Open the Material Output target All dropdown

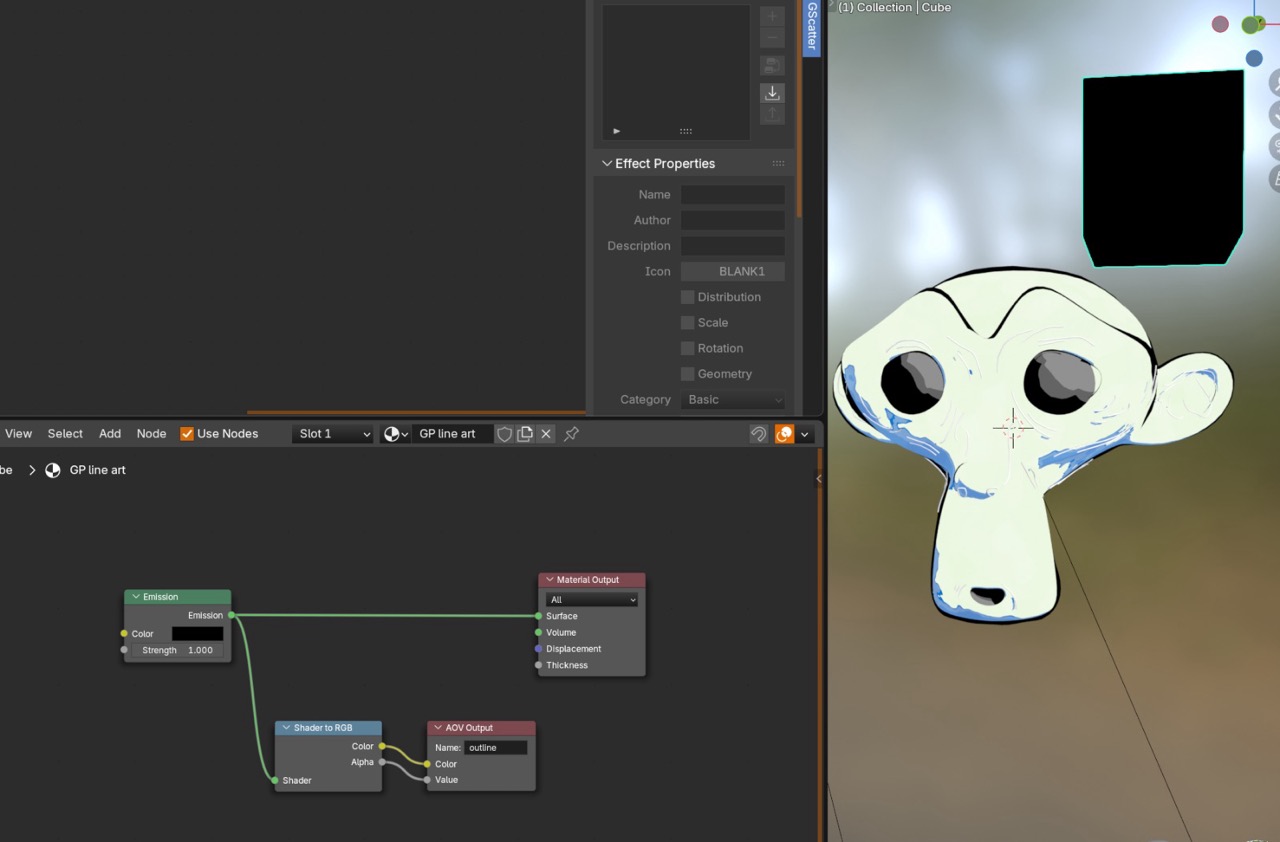(592, 600)
